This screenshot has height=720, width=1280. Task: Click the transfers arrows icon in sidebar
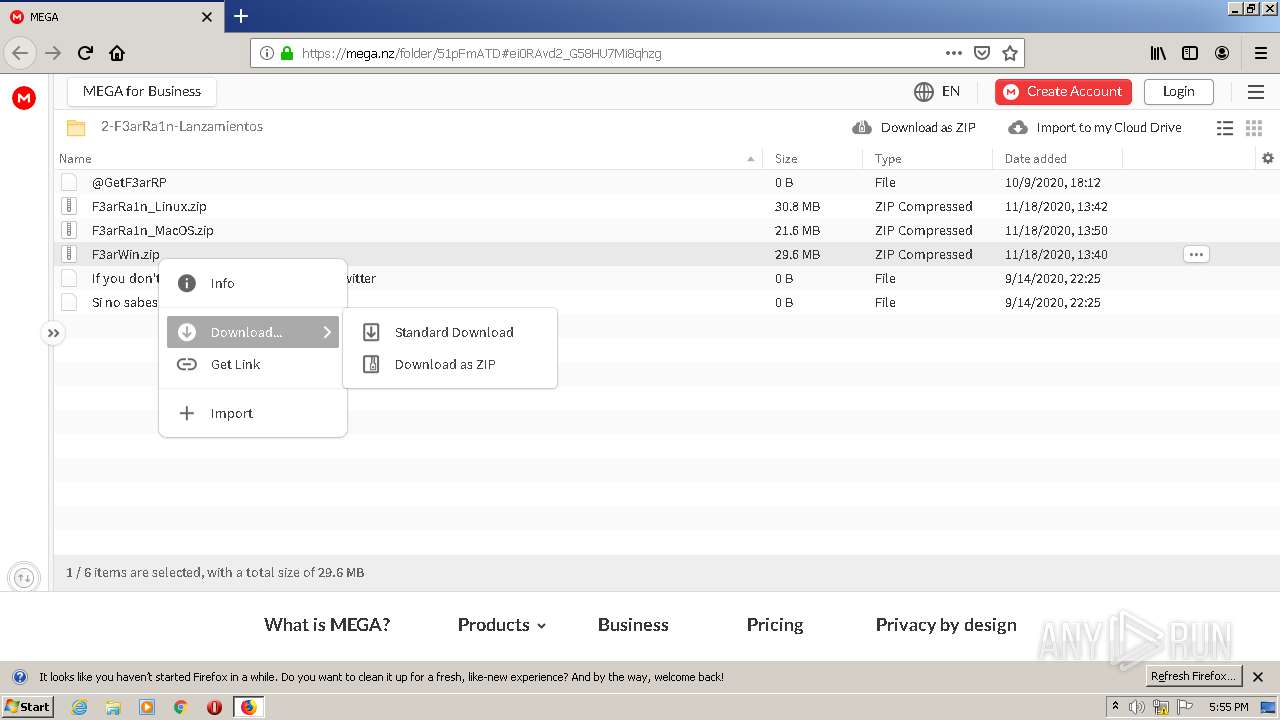click(24, 577)
